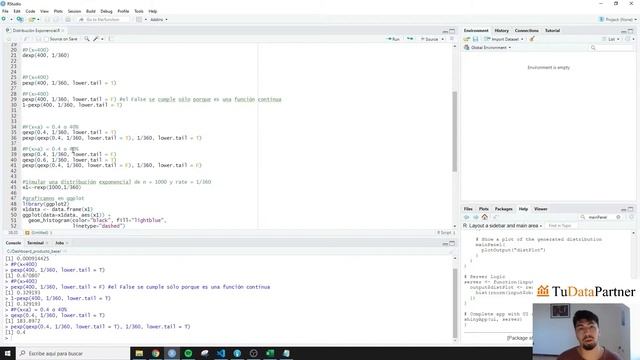Click the Run button in editor
The height and width of the screenshot is (360, 640).
tap(393, 39)
